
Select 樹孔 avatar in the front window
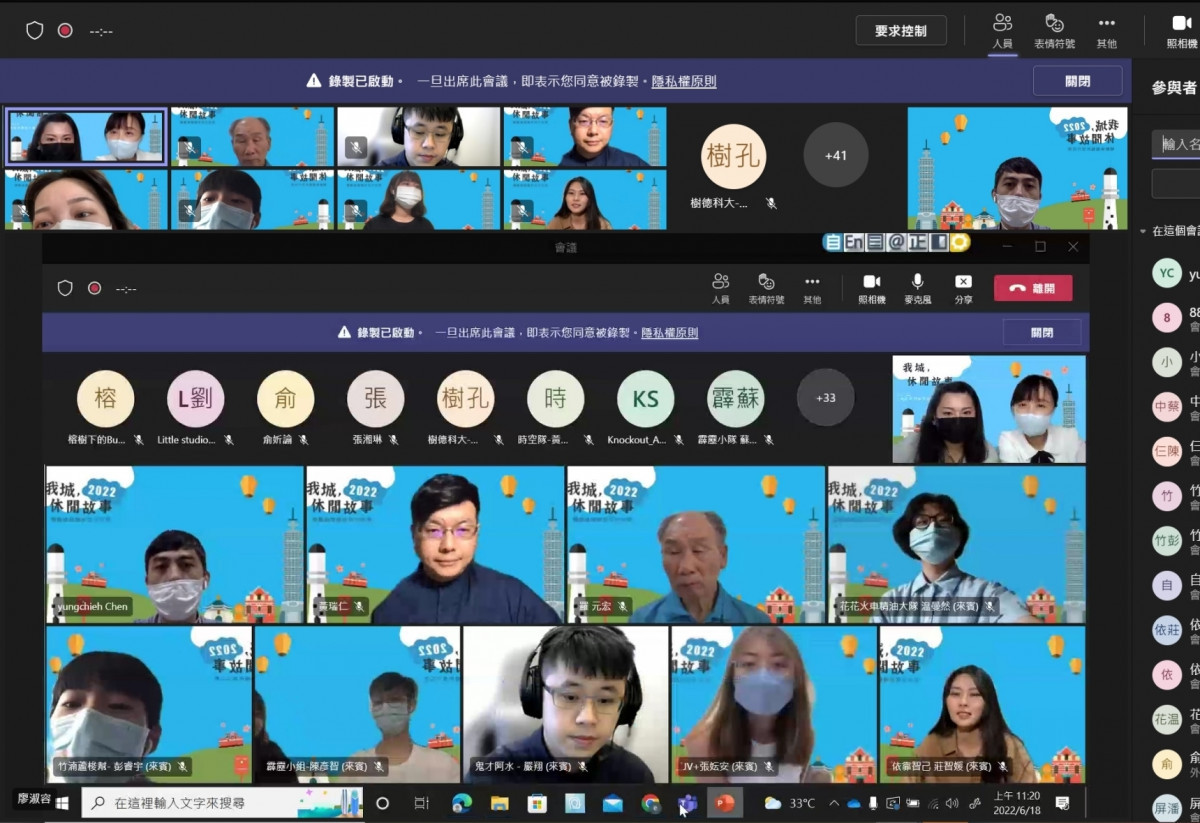point(465,399)
